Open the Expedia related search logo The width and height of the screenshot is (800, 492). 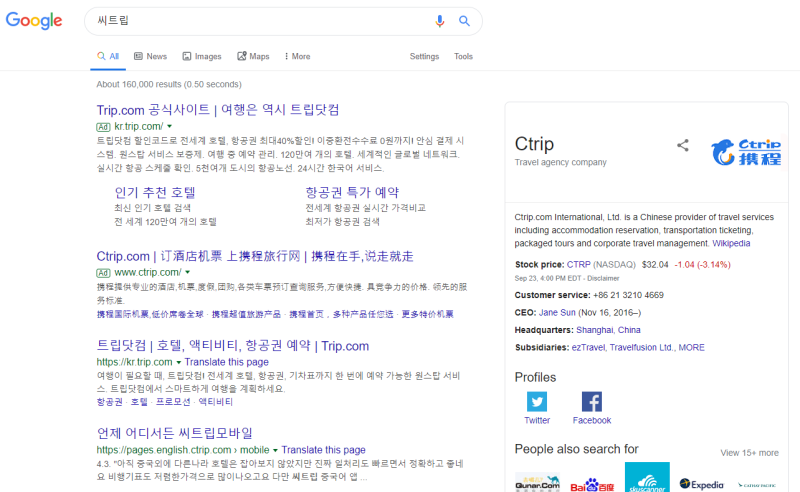coord(702,484)
